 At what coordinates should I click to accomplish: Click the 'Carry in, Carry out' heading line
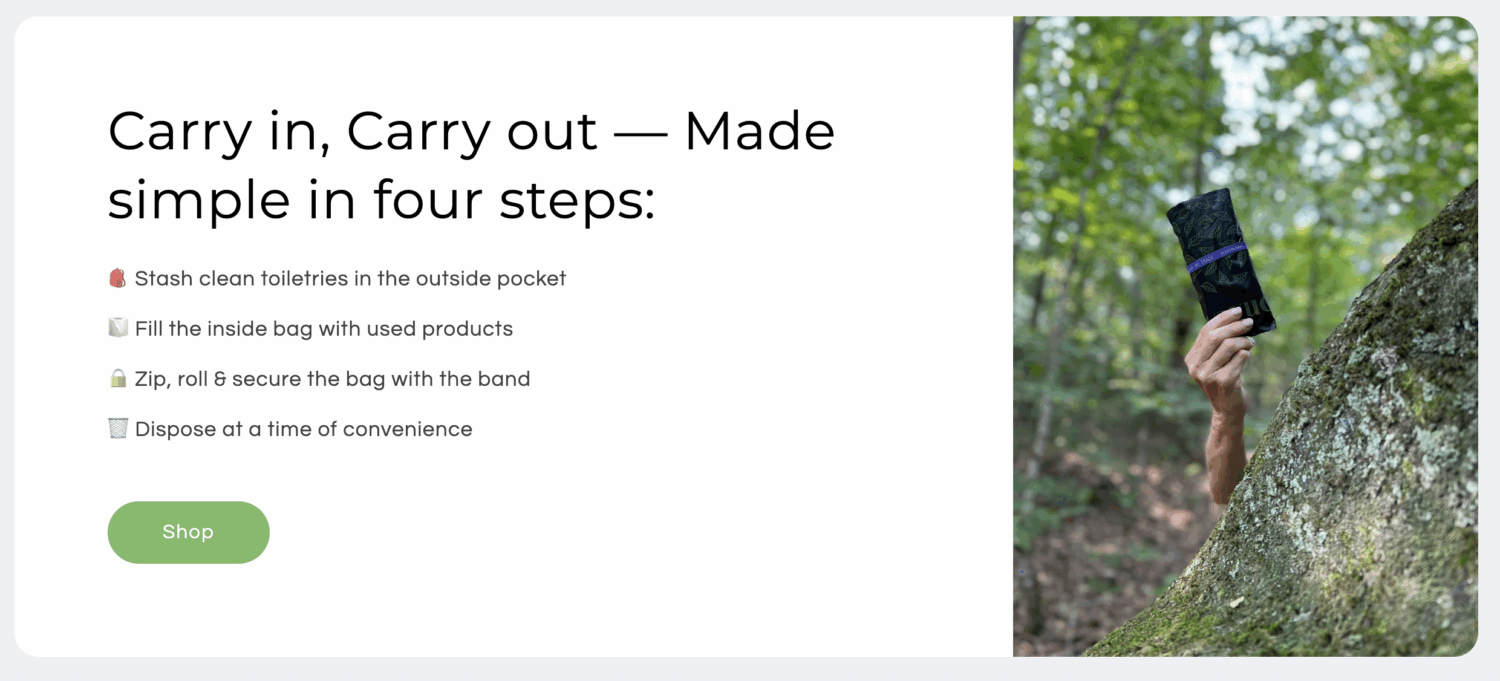click(x=471, y=132)
